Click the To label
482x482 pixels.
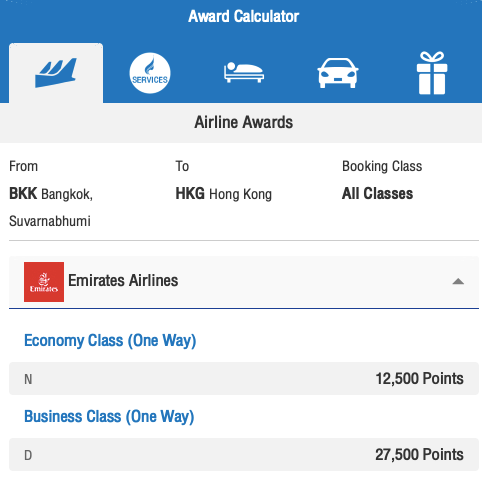click(x=182, y=166)
